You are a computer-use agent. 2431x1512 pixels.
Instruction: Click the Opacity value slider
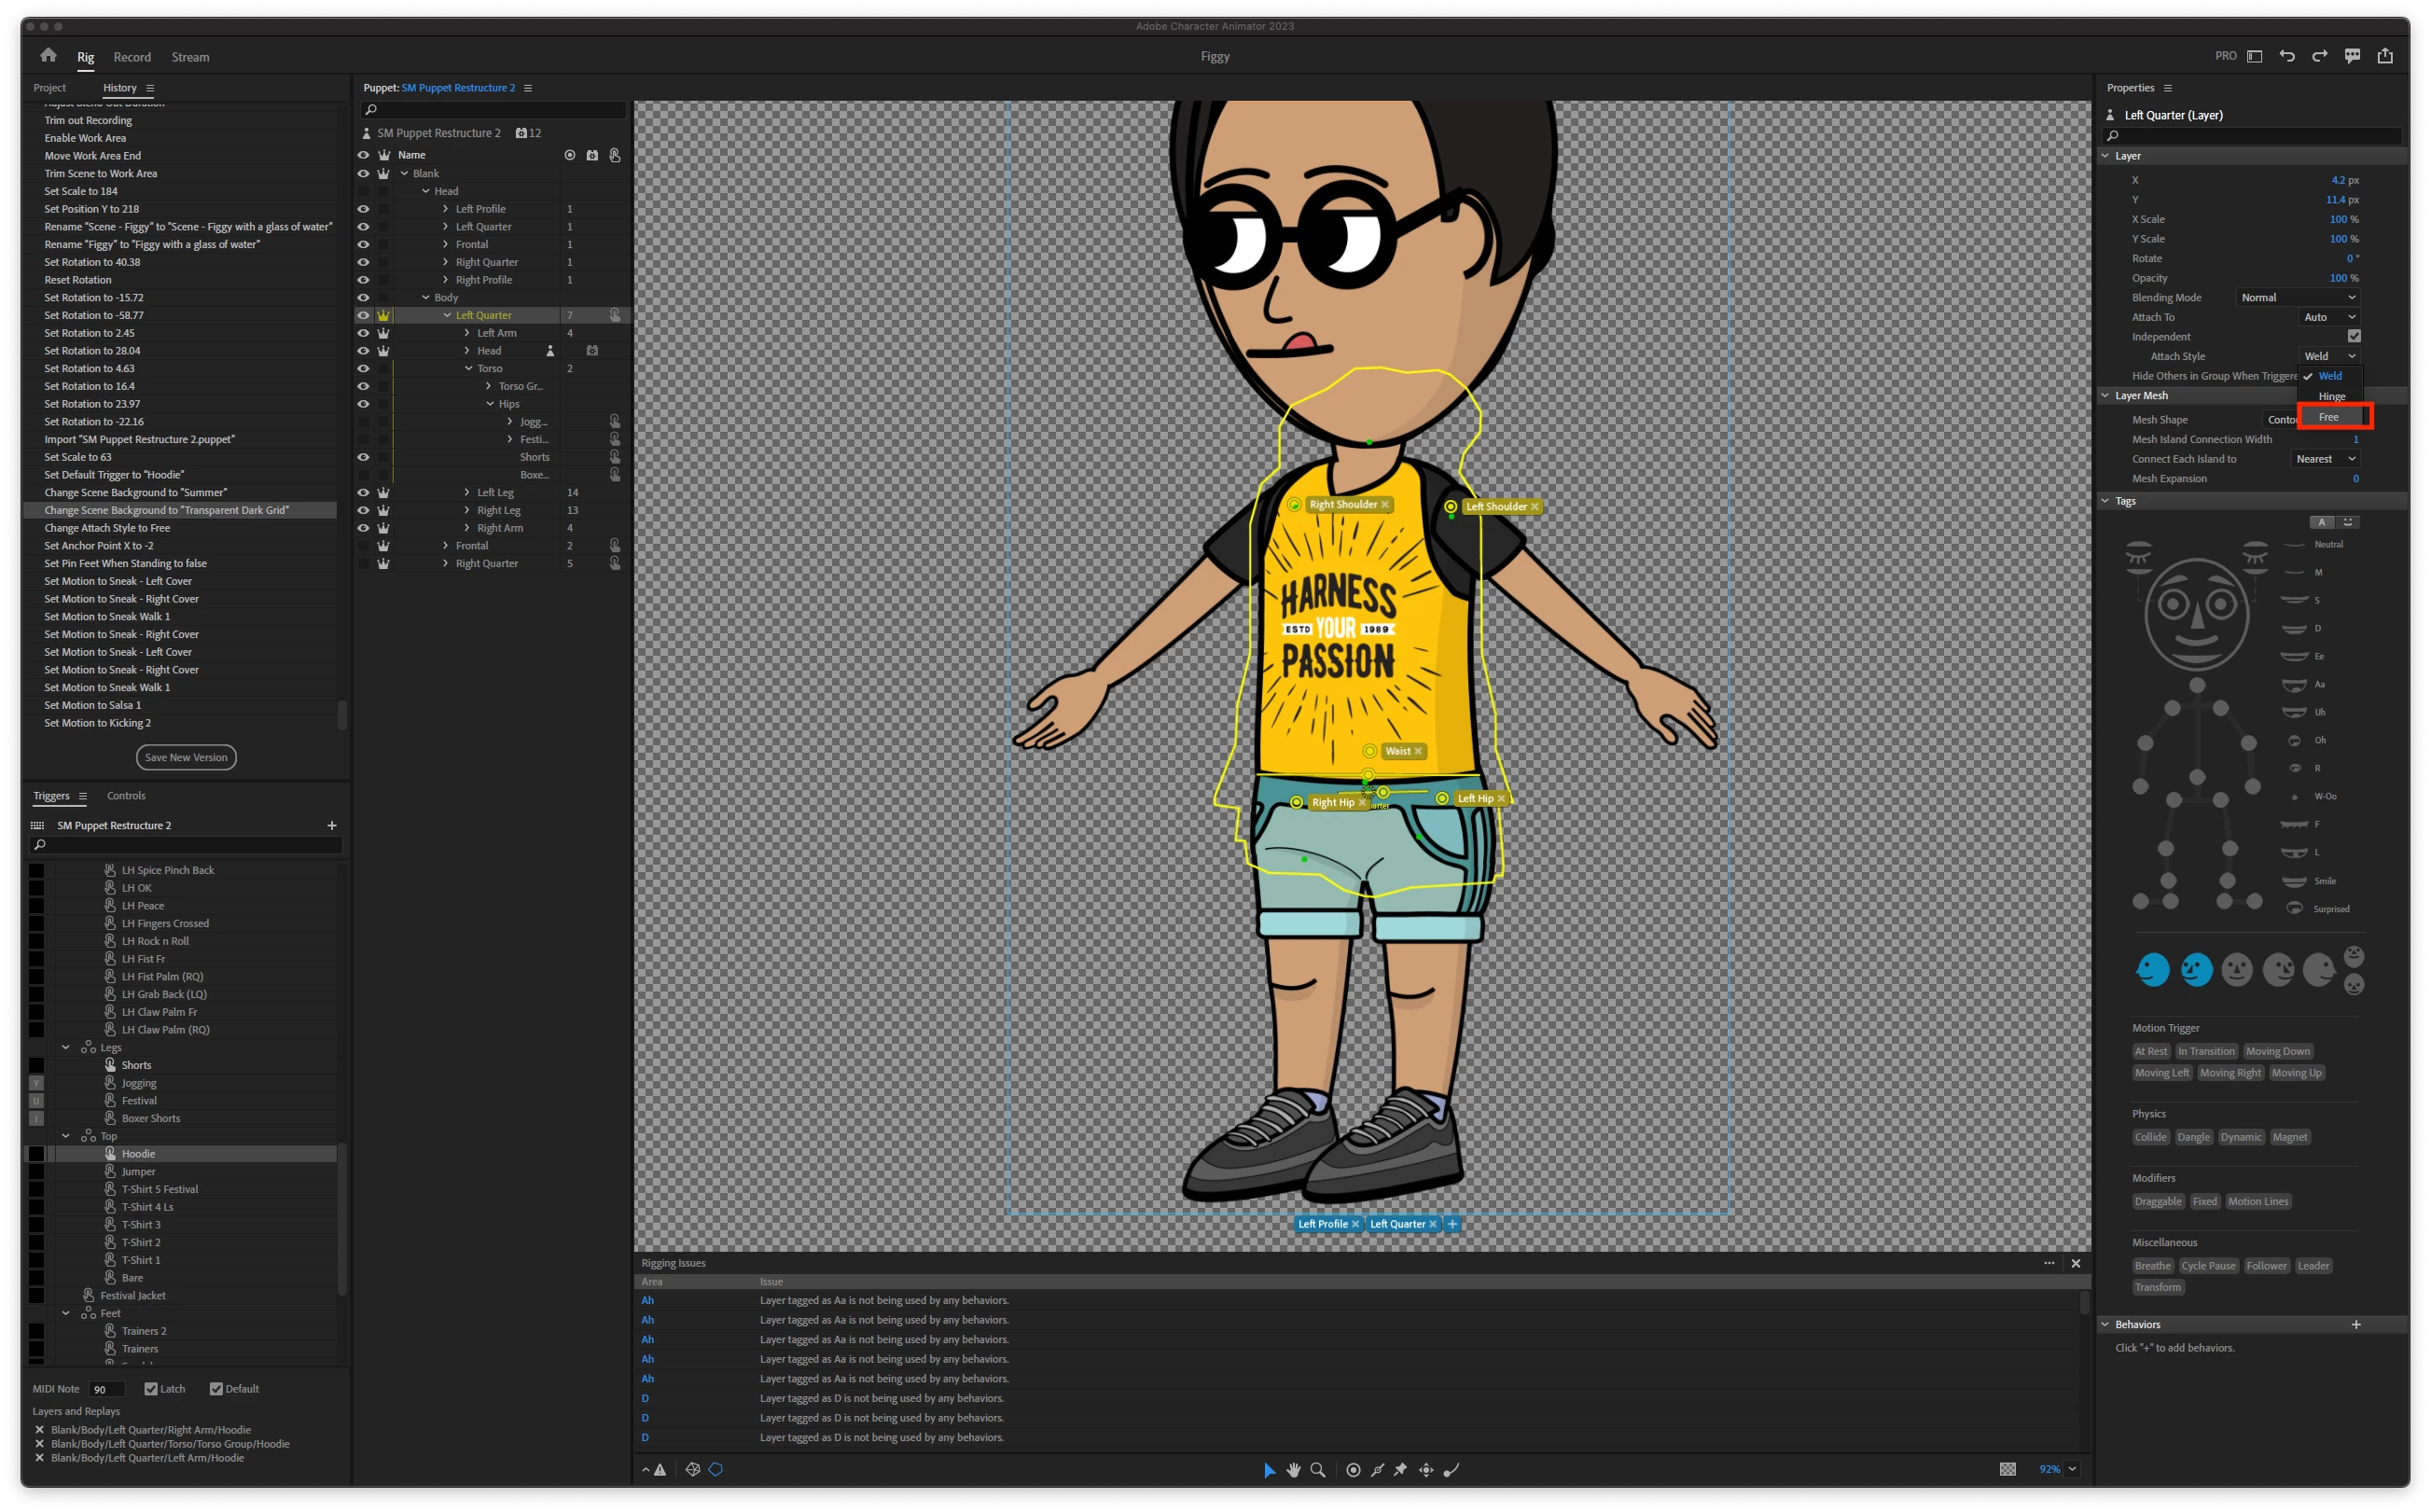[x=2337, y=278]
